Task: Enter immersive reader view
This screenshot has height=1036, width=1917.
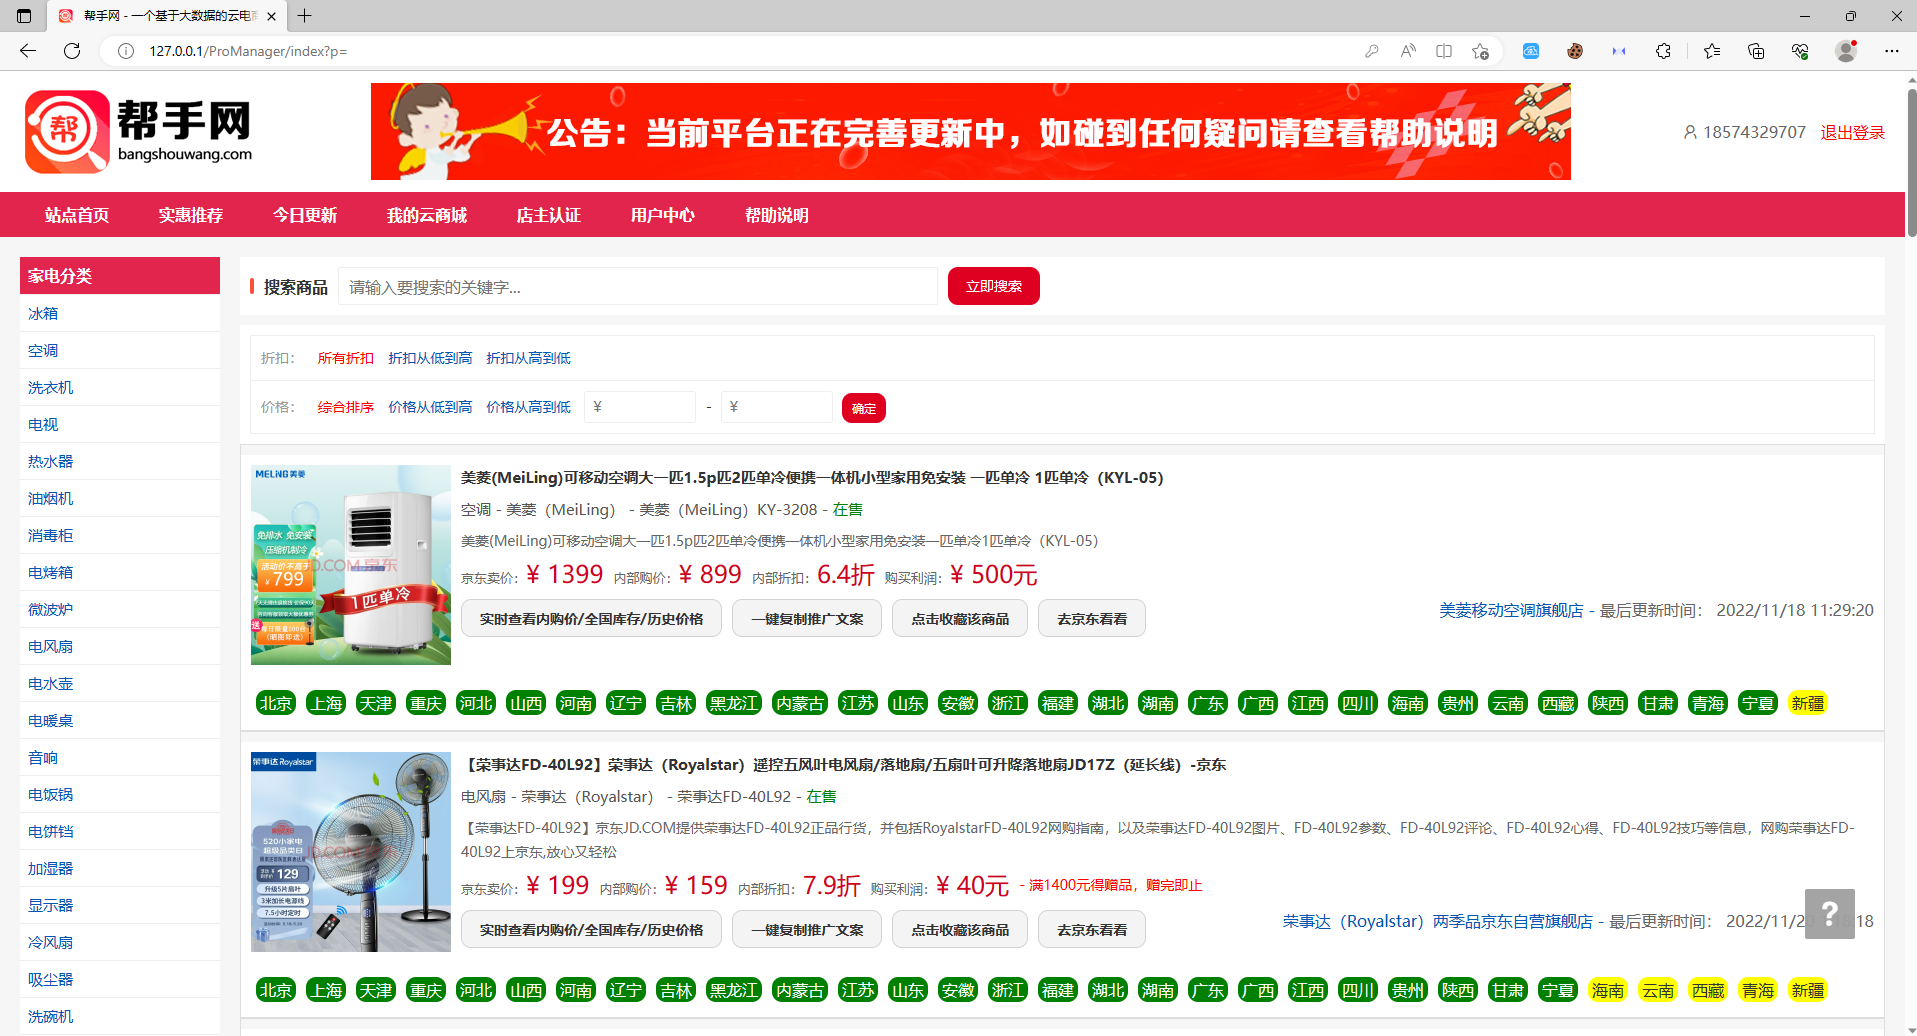Action: click(1444, 51)
